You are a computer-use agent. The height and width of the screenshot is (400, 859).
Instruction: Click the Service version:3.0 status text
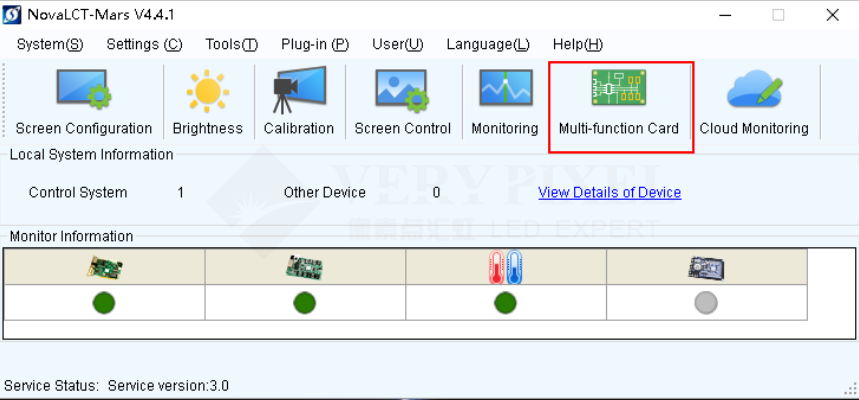coord(168,386)
